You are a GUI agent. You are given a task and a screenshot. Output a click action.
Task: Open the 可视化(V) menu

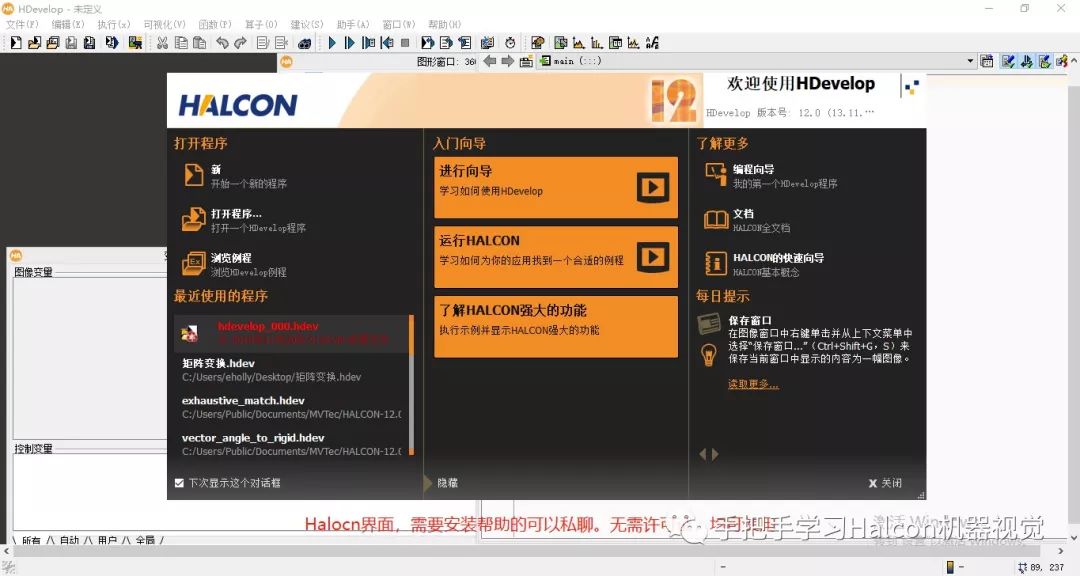click(x=165, y=24)
